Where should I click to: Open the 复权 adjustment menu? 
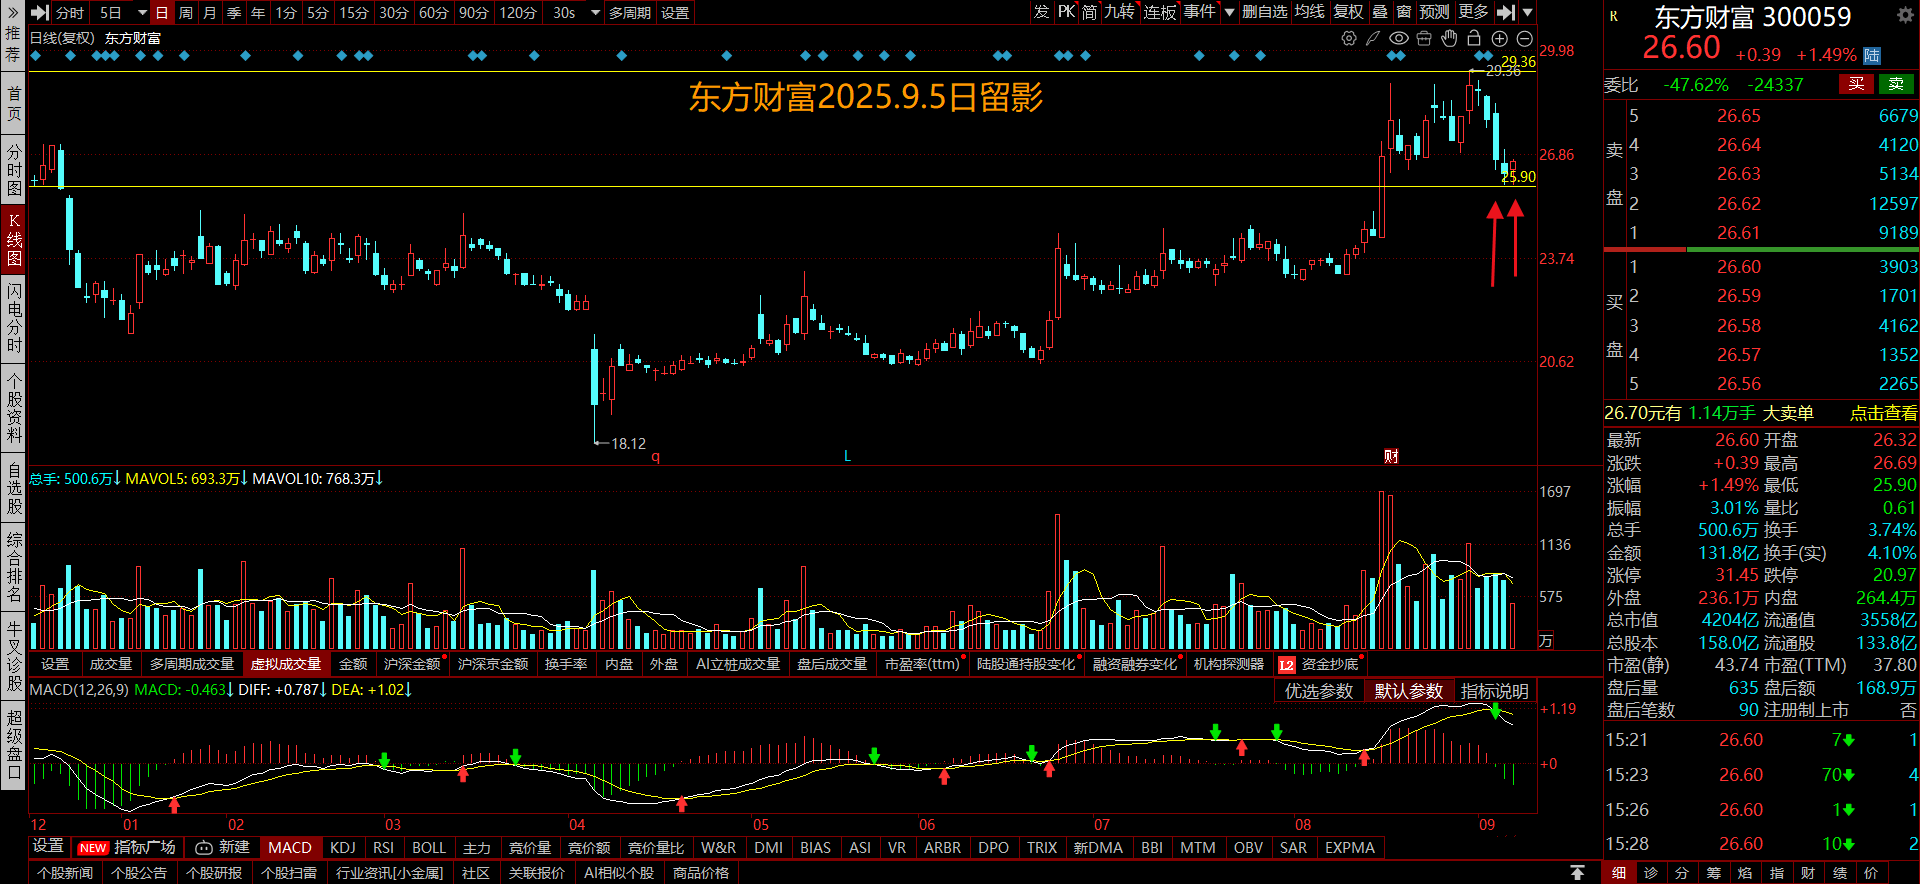pyautogui.click(x=1348, y=12)
